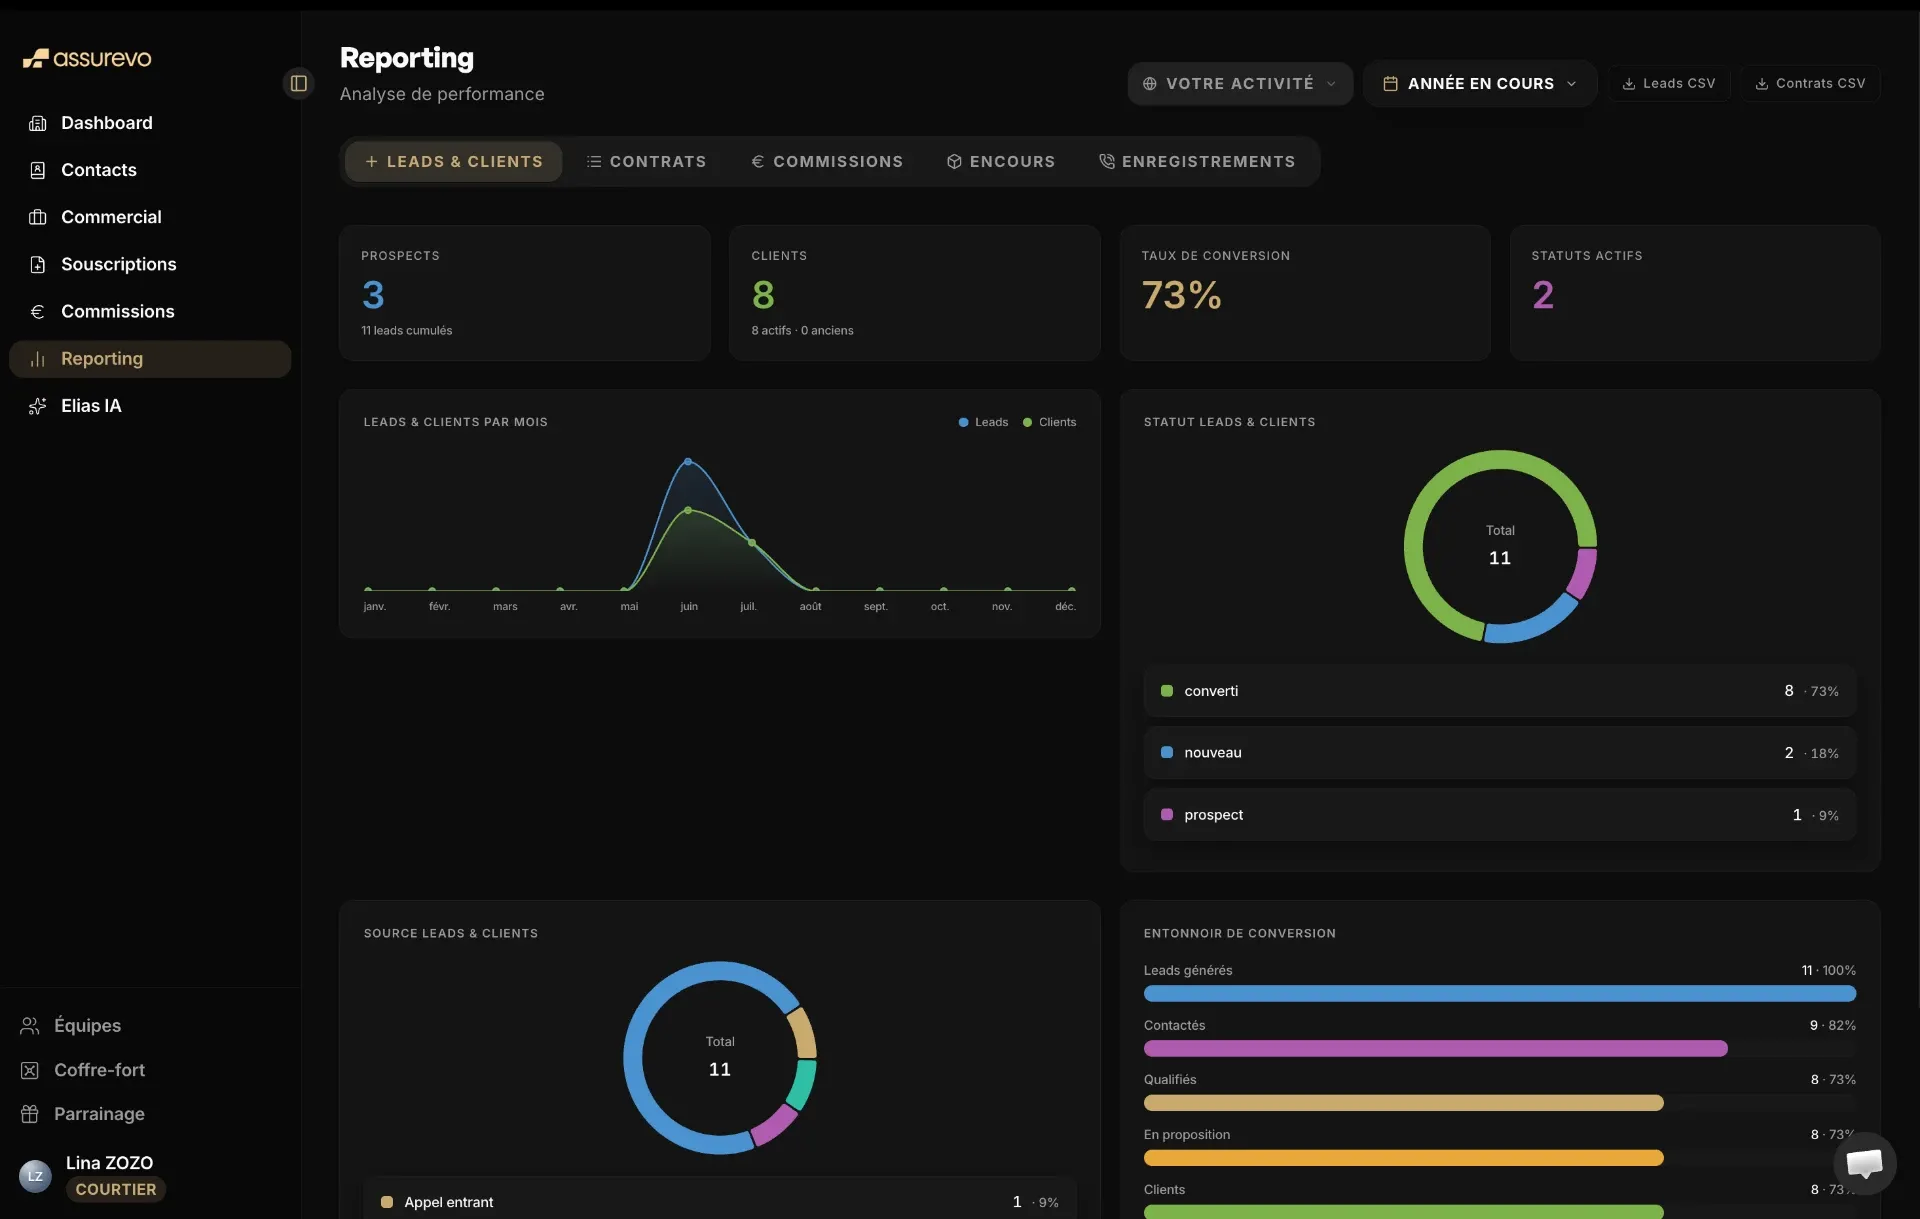
Task: Click the green converti color swatch
Action: [1166, 691]
